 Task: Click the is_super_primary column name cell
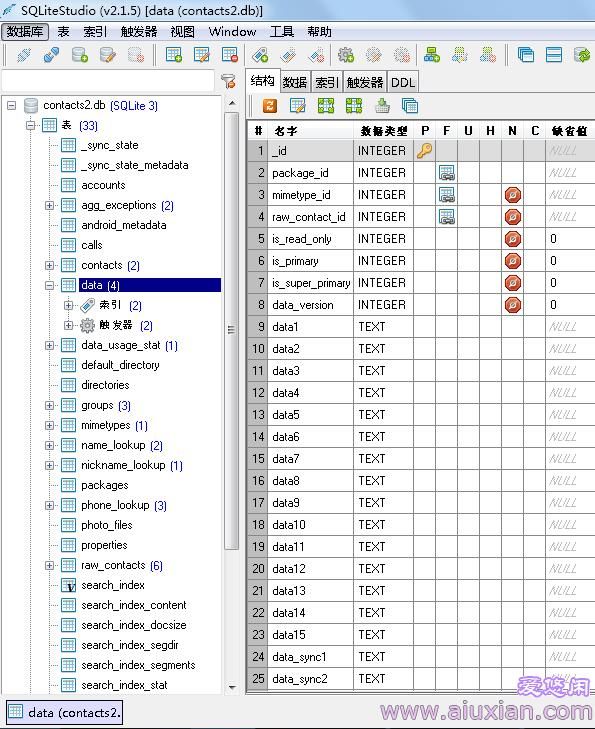(311, 283)
